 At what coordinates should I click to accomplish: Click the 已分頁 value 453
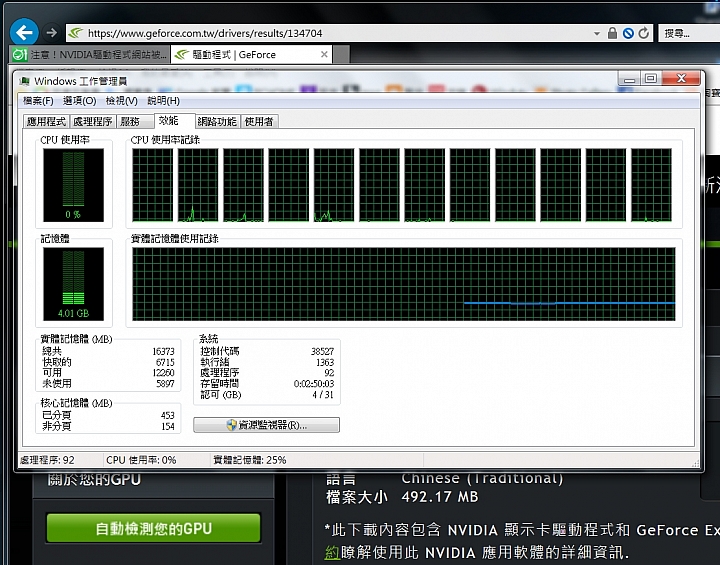click(x=168, y=415)
